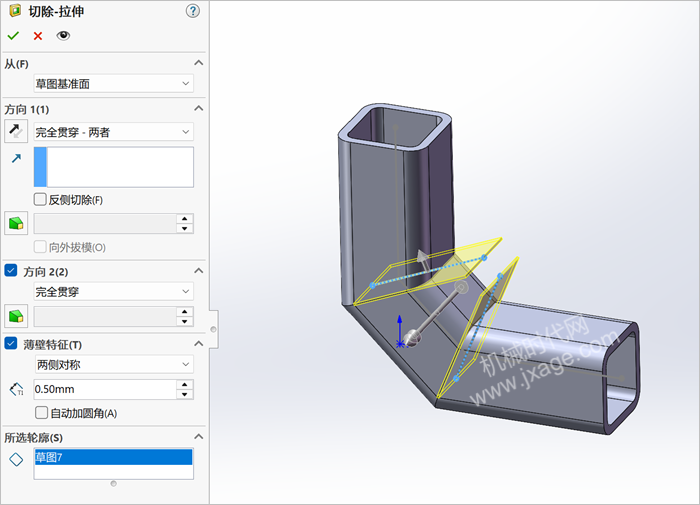Reverse direction button in 方向 1
Screen dimensions: 700x505
pos(16,131)
